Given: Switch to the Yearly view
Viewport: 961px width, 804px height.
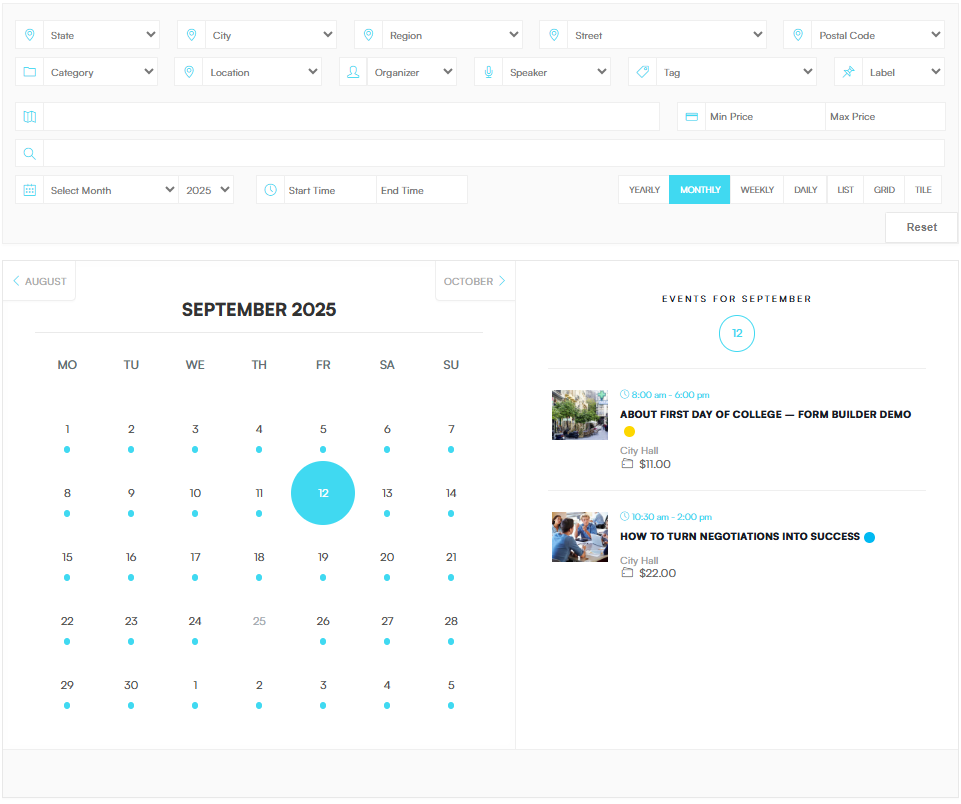Looking at the screenshot, I should [x=644, y=190].
